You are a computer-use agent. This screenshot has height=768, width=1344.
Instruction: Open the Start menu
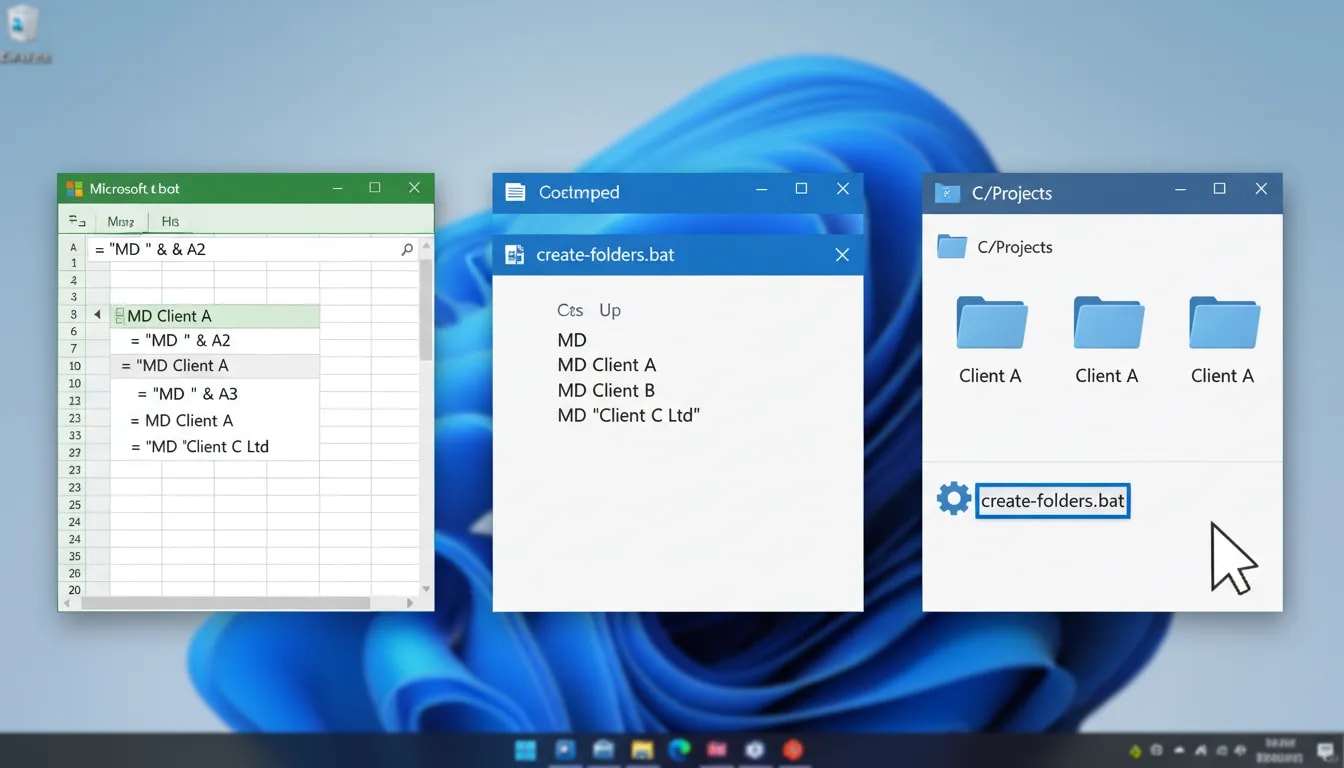pyautogui.click(x=526, y=749)
